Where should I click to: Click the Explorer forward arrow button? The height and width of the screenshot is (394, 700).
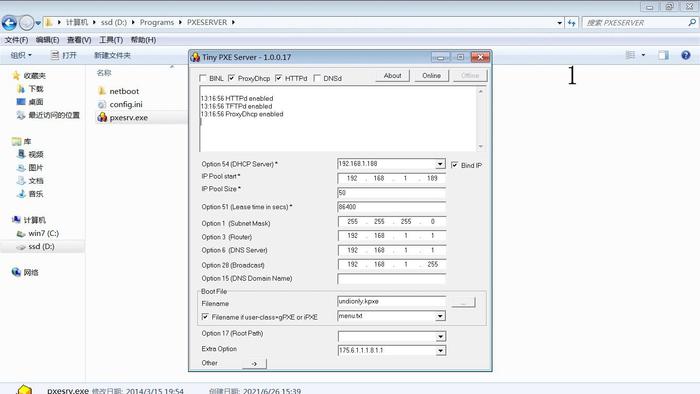click(27, 22)
